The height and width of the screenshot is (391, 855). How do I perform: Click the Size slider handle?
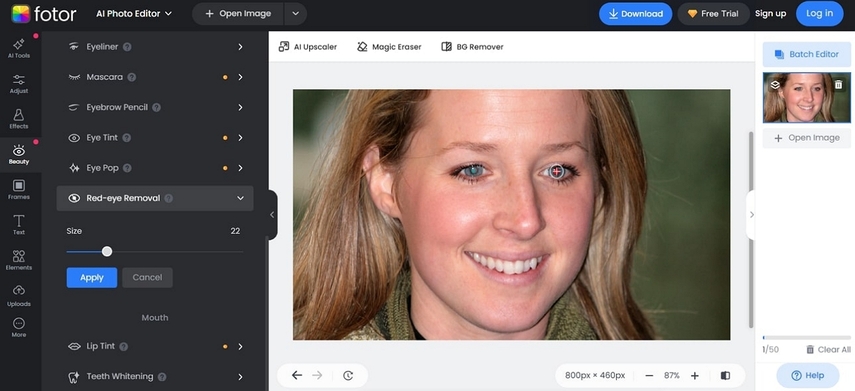(x=107, y=251)
